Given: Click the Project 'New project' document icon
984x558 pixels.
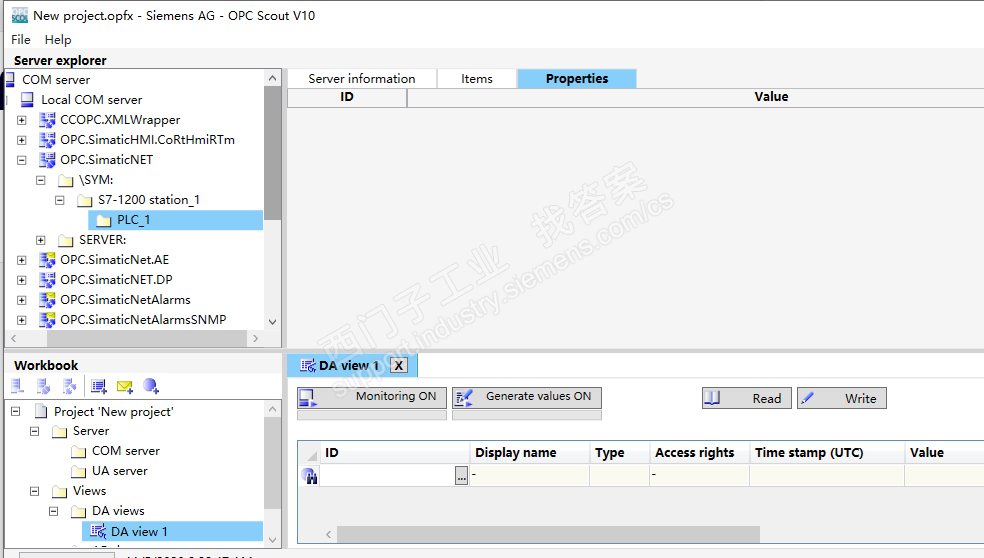Looking at the screenshot, I should pos(41,412).
